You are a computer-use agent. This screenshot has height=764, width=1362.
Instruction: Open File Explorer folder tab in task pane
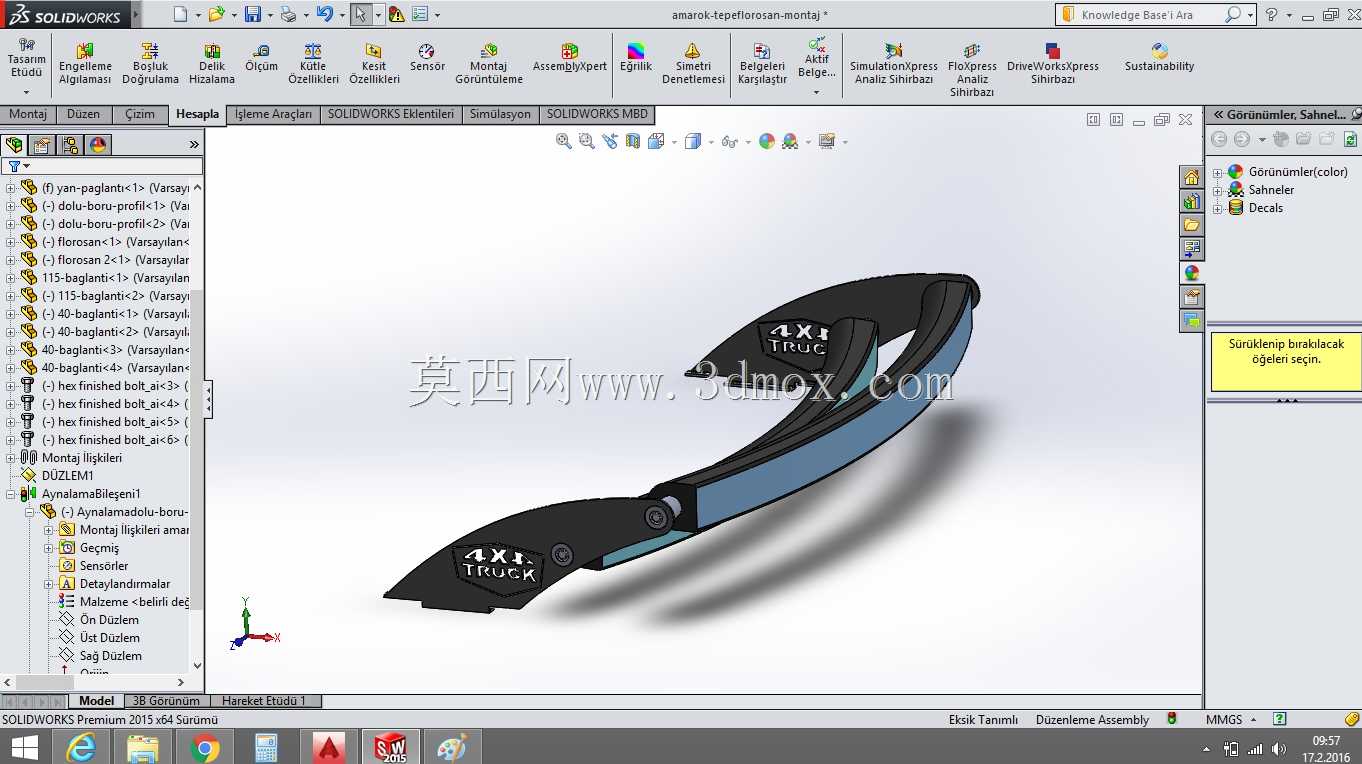pos(1191,225)
